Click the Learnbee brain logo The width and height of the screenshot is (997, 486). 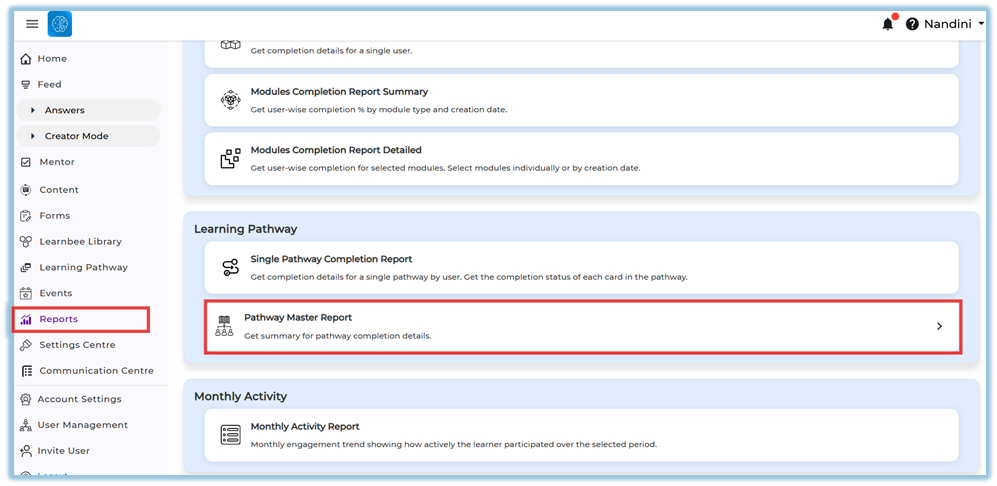(60, 24)
